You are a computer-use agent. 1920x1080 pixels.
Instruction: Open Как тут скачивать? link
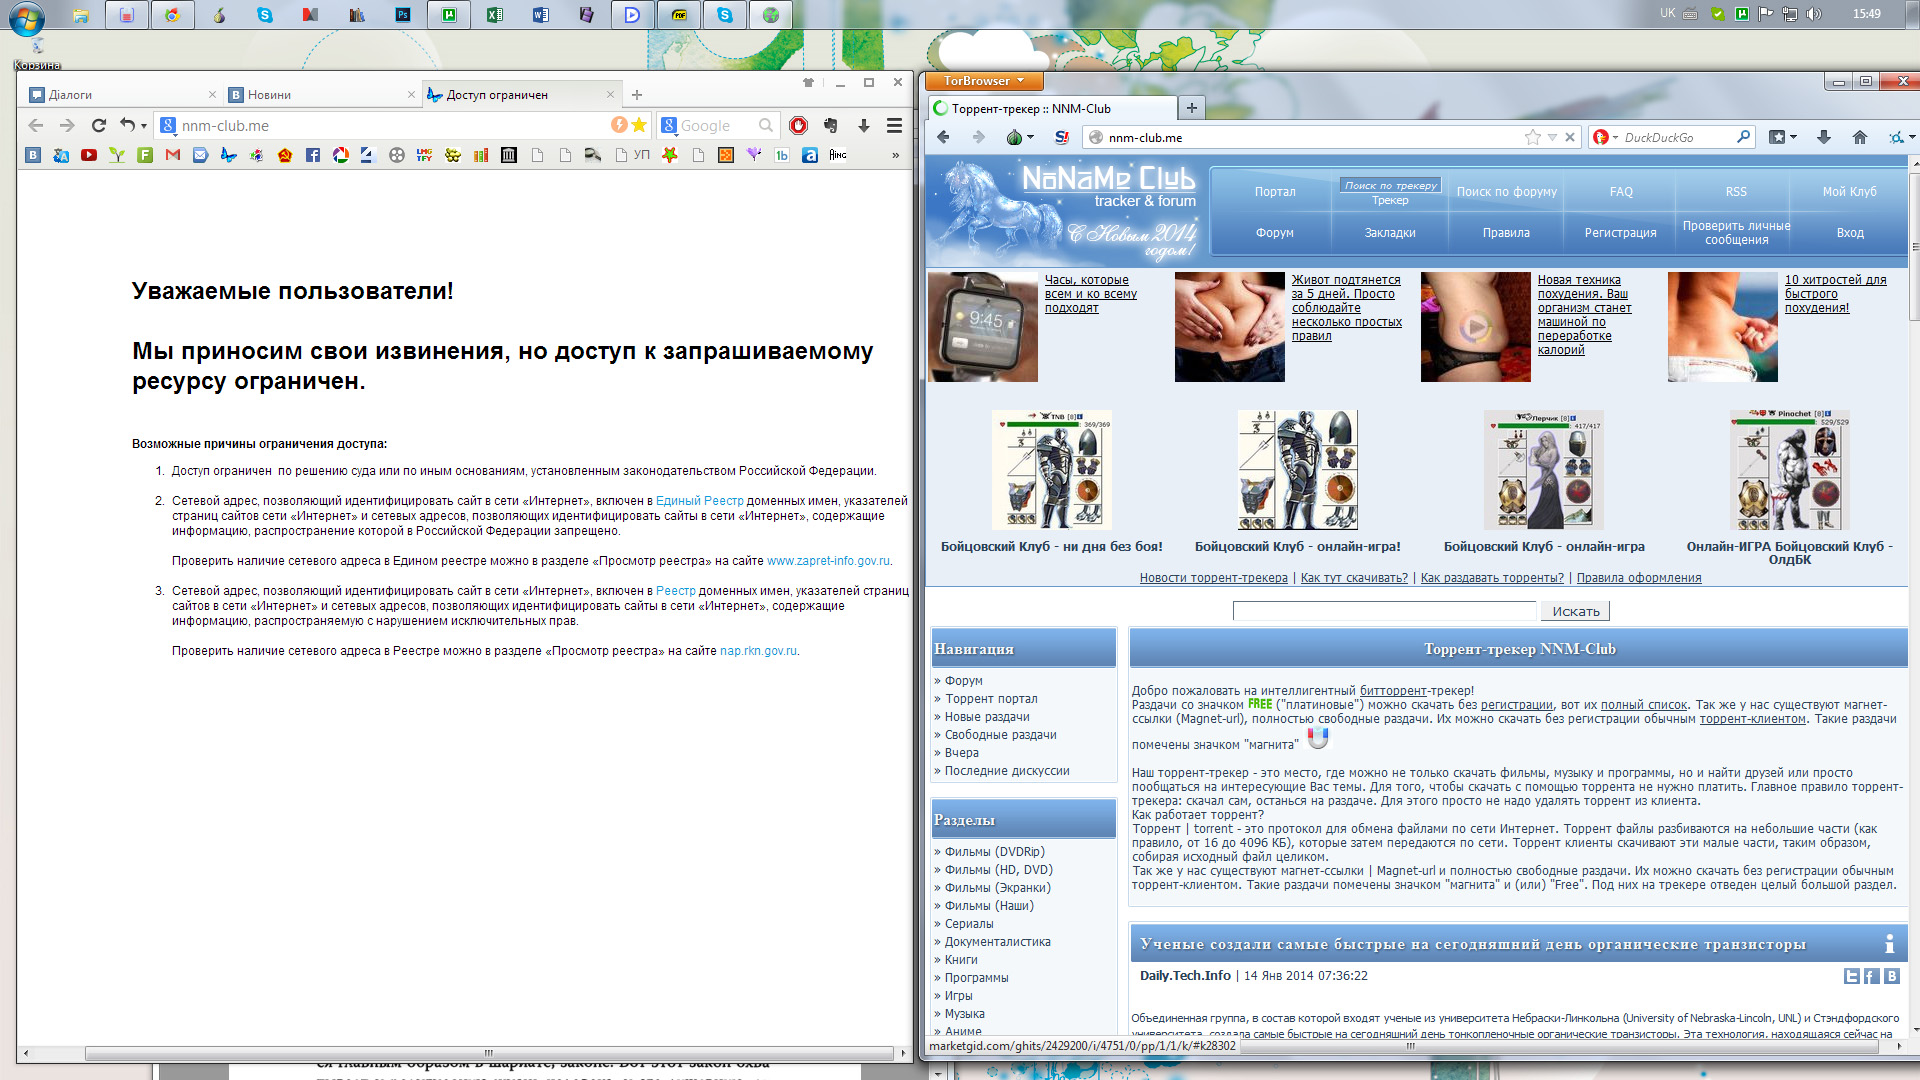1354,578
